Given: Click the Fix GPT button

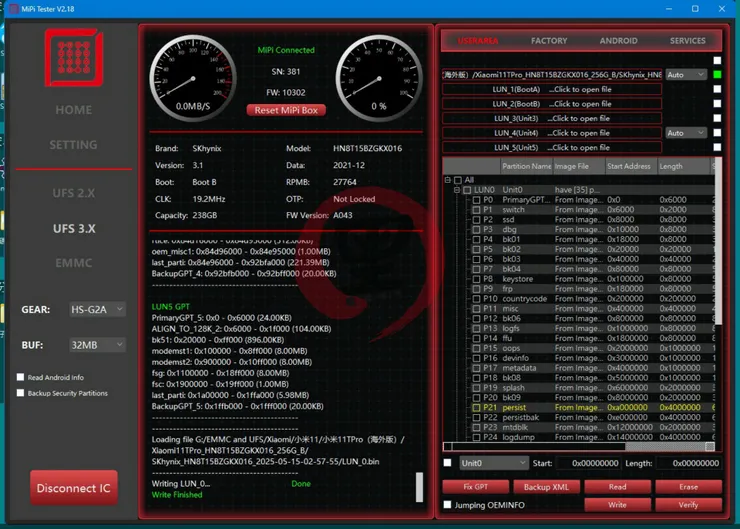Looking at the screenshot, I should pyautogui.click(x=475, y=487).
